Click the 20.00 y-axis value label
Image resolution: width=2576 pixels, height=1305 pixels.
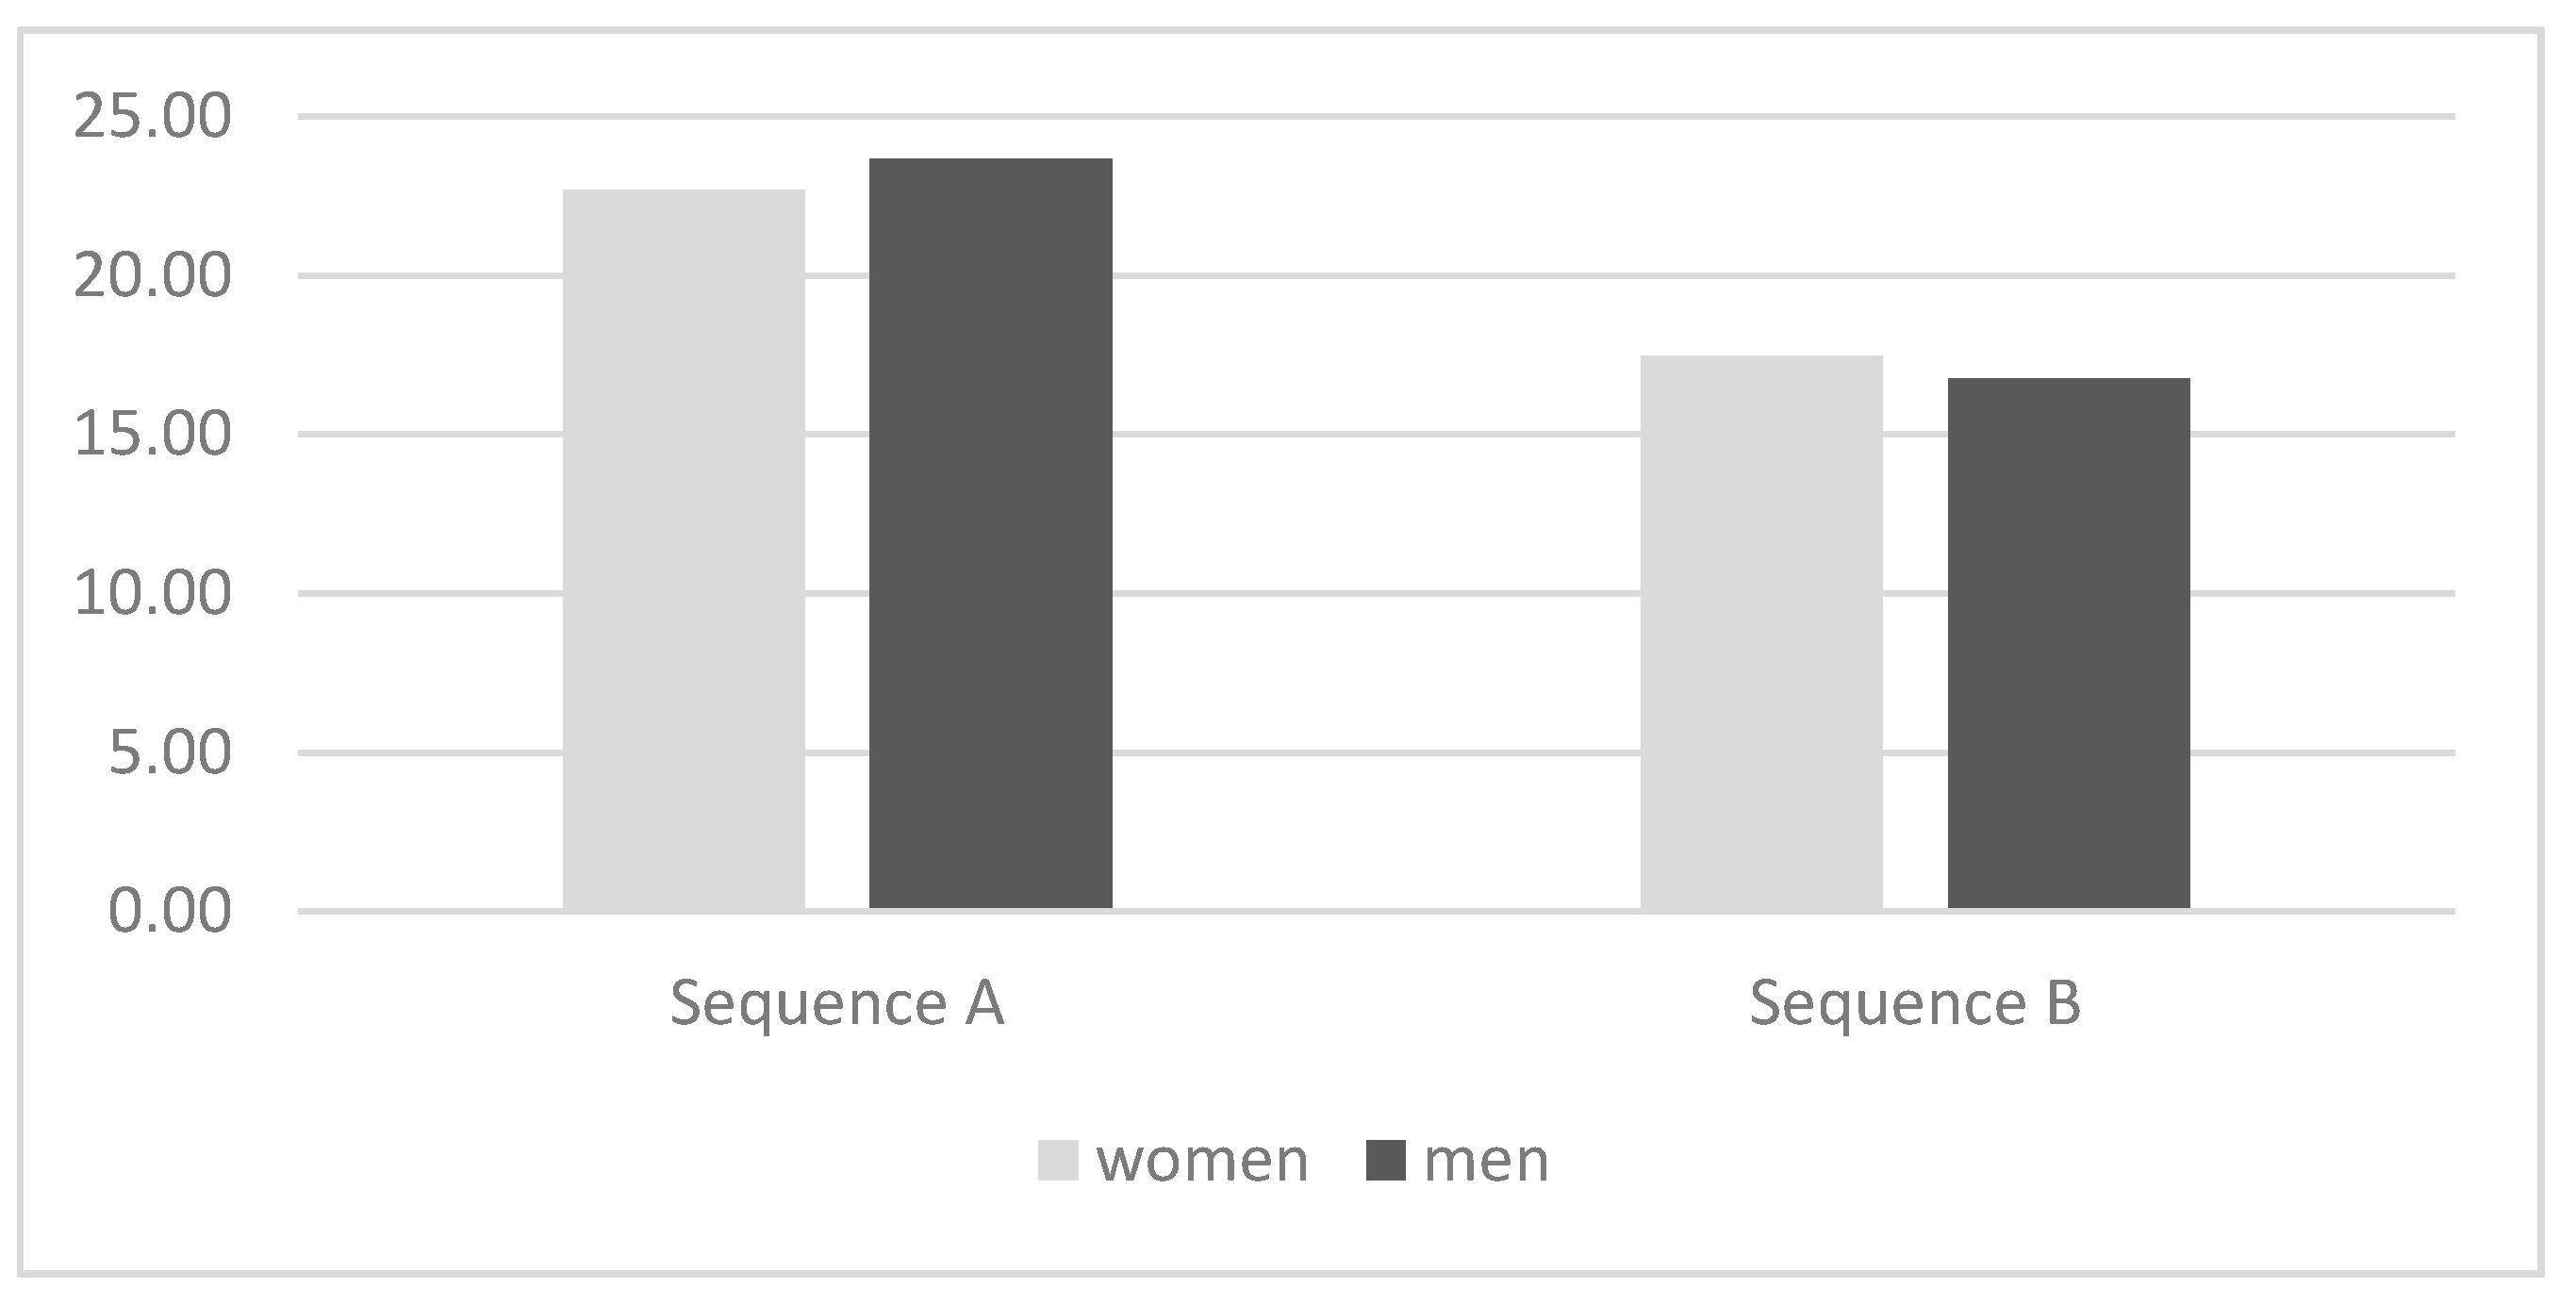coord(152,276)
